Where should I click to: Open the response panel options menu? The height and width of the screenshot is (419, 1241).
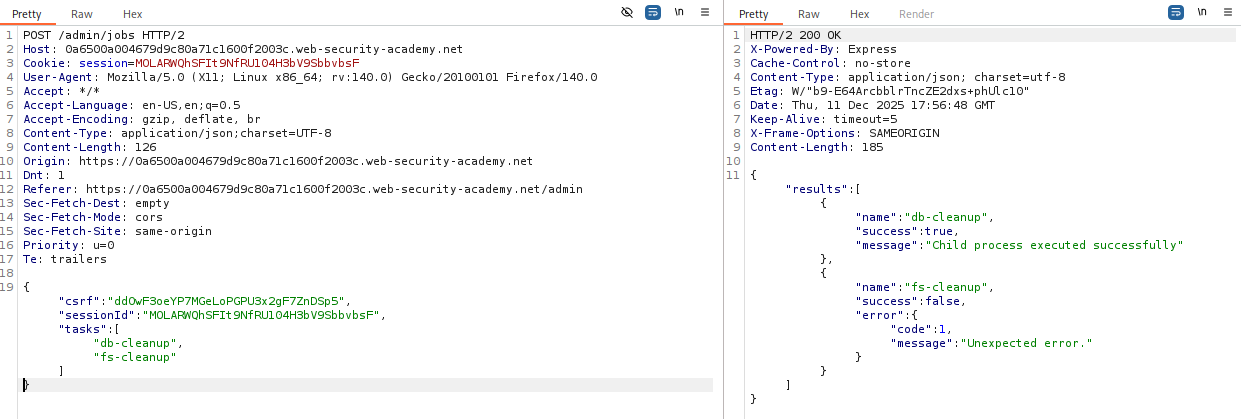tap(1228, 13)
